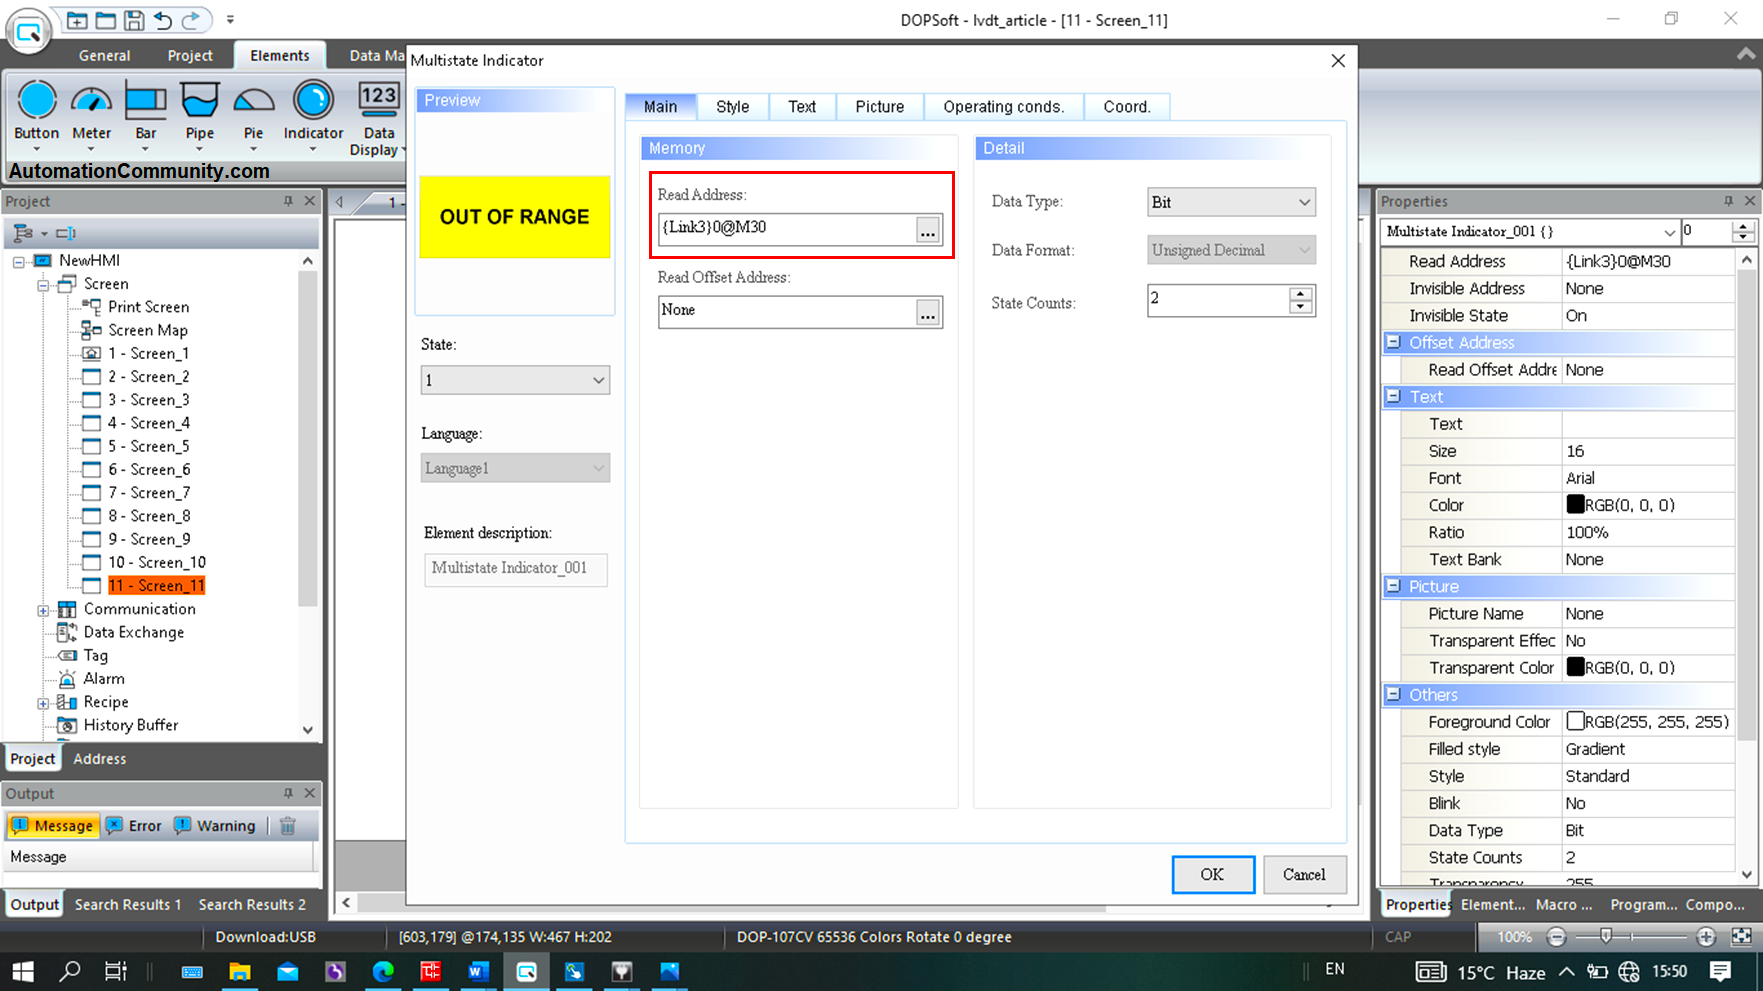Toggle the Warning filter in Output panel
1763x991 pixels.
tap(215, 825)
